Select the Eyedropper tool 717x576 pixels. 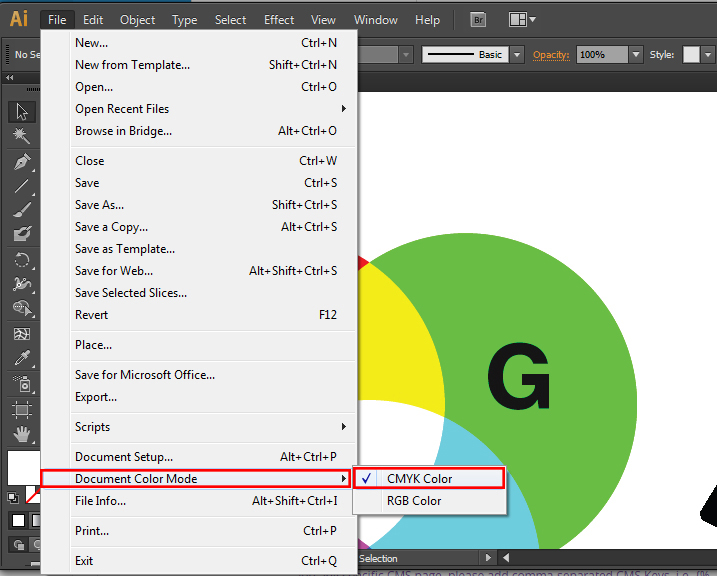click(22, 358)
